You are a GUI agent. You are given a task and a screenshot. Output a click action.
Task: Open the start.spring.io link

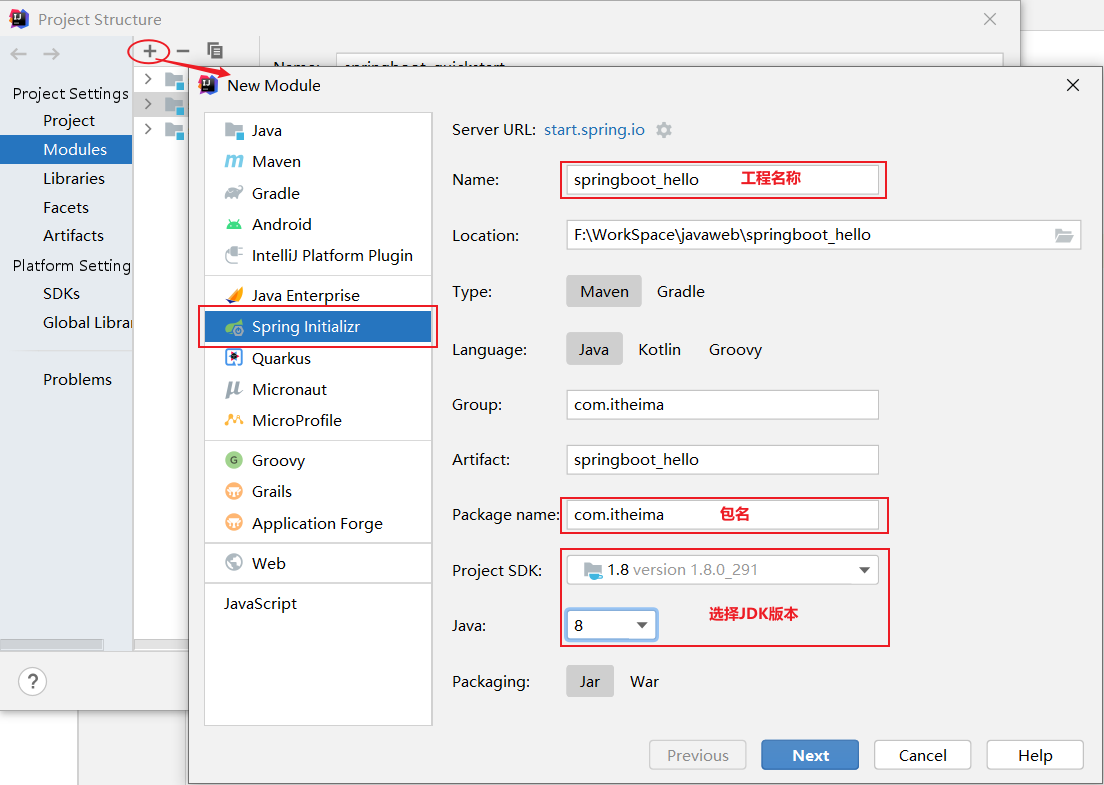(x=594, y=130)
